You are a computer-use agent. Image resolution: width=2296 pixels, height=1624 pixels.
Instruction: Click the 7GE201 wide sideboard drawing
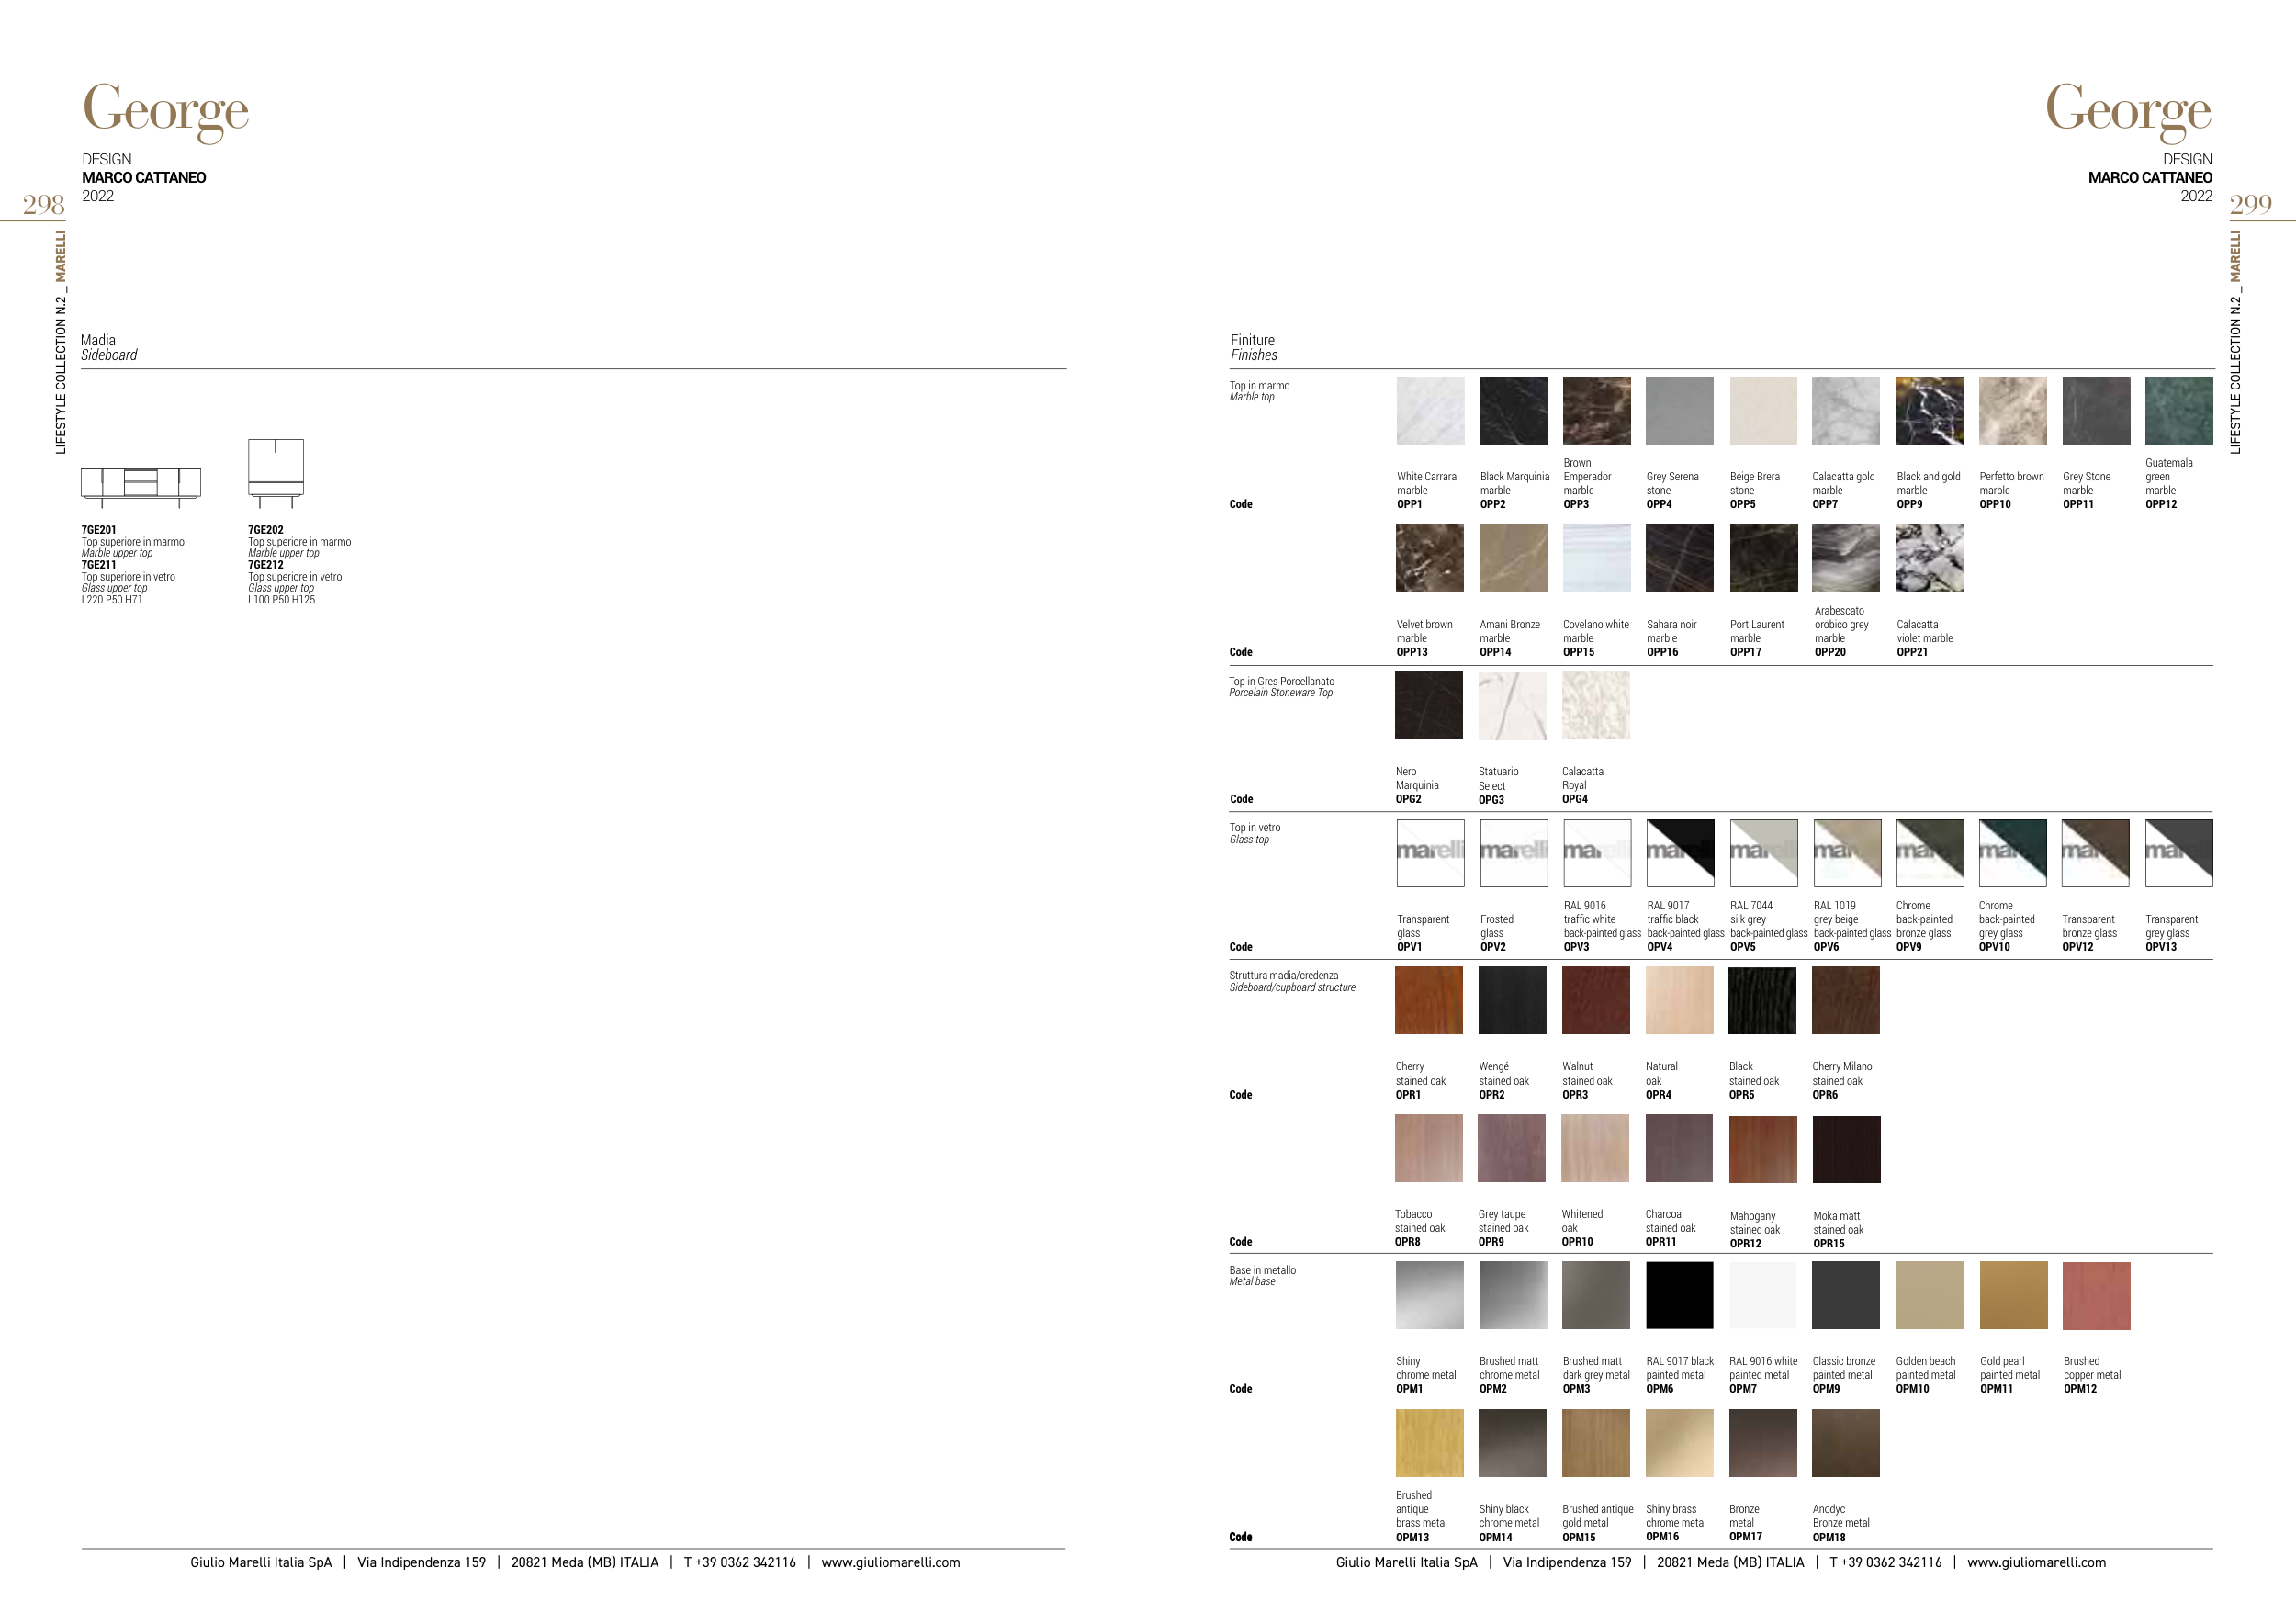click(x=141, y=483)
